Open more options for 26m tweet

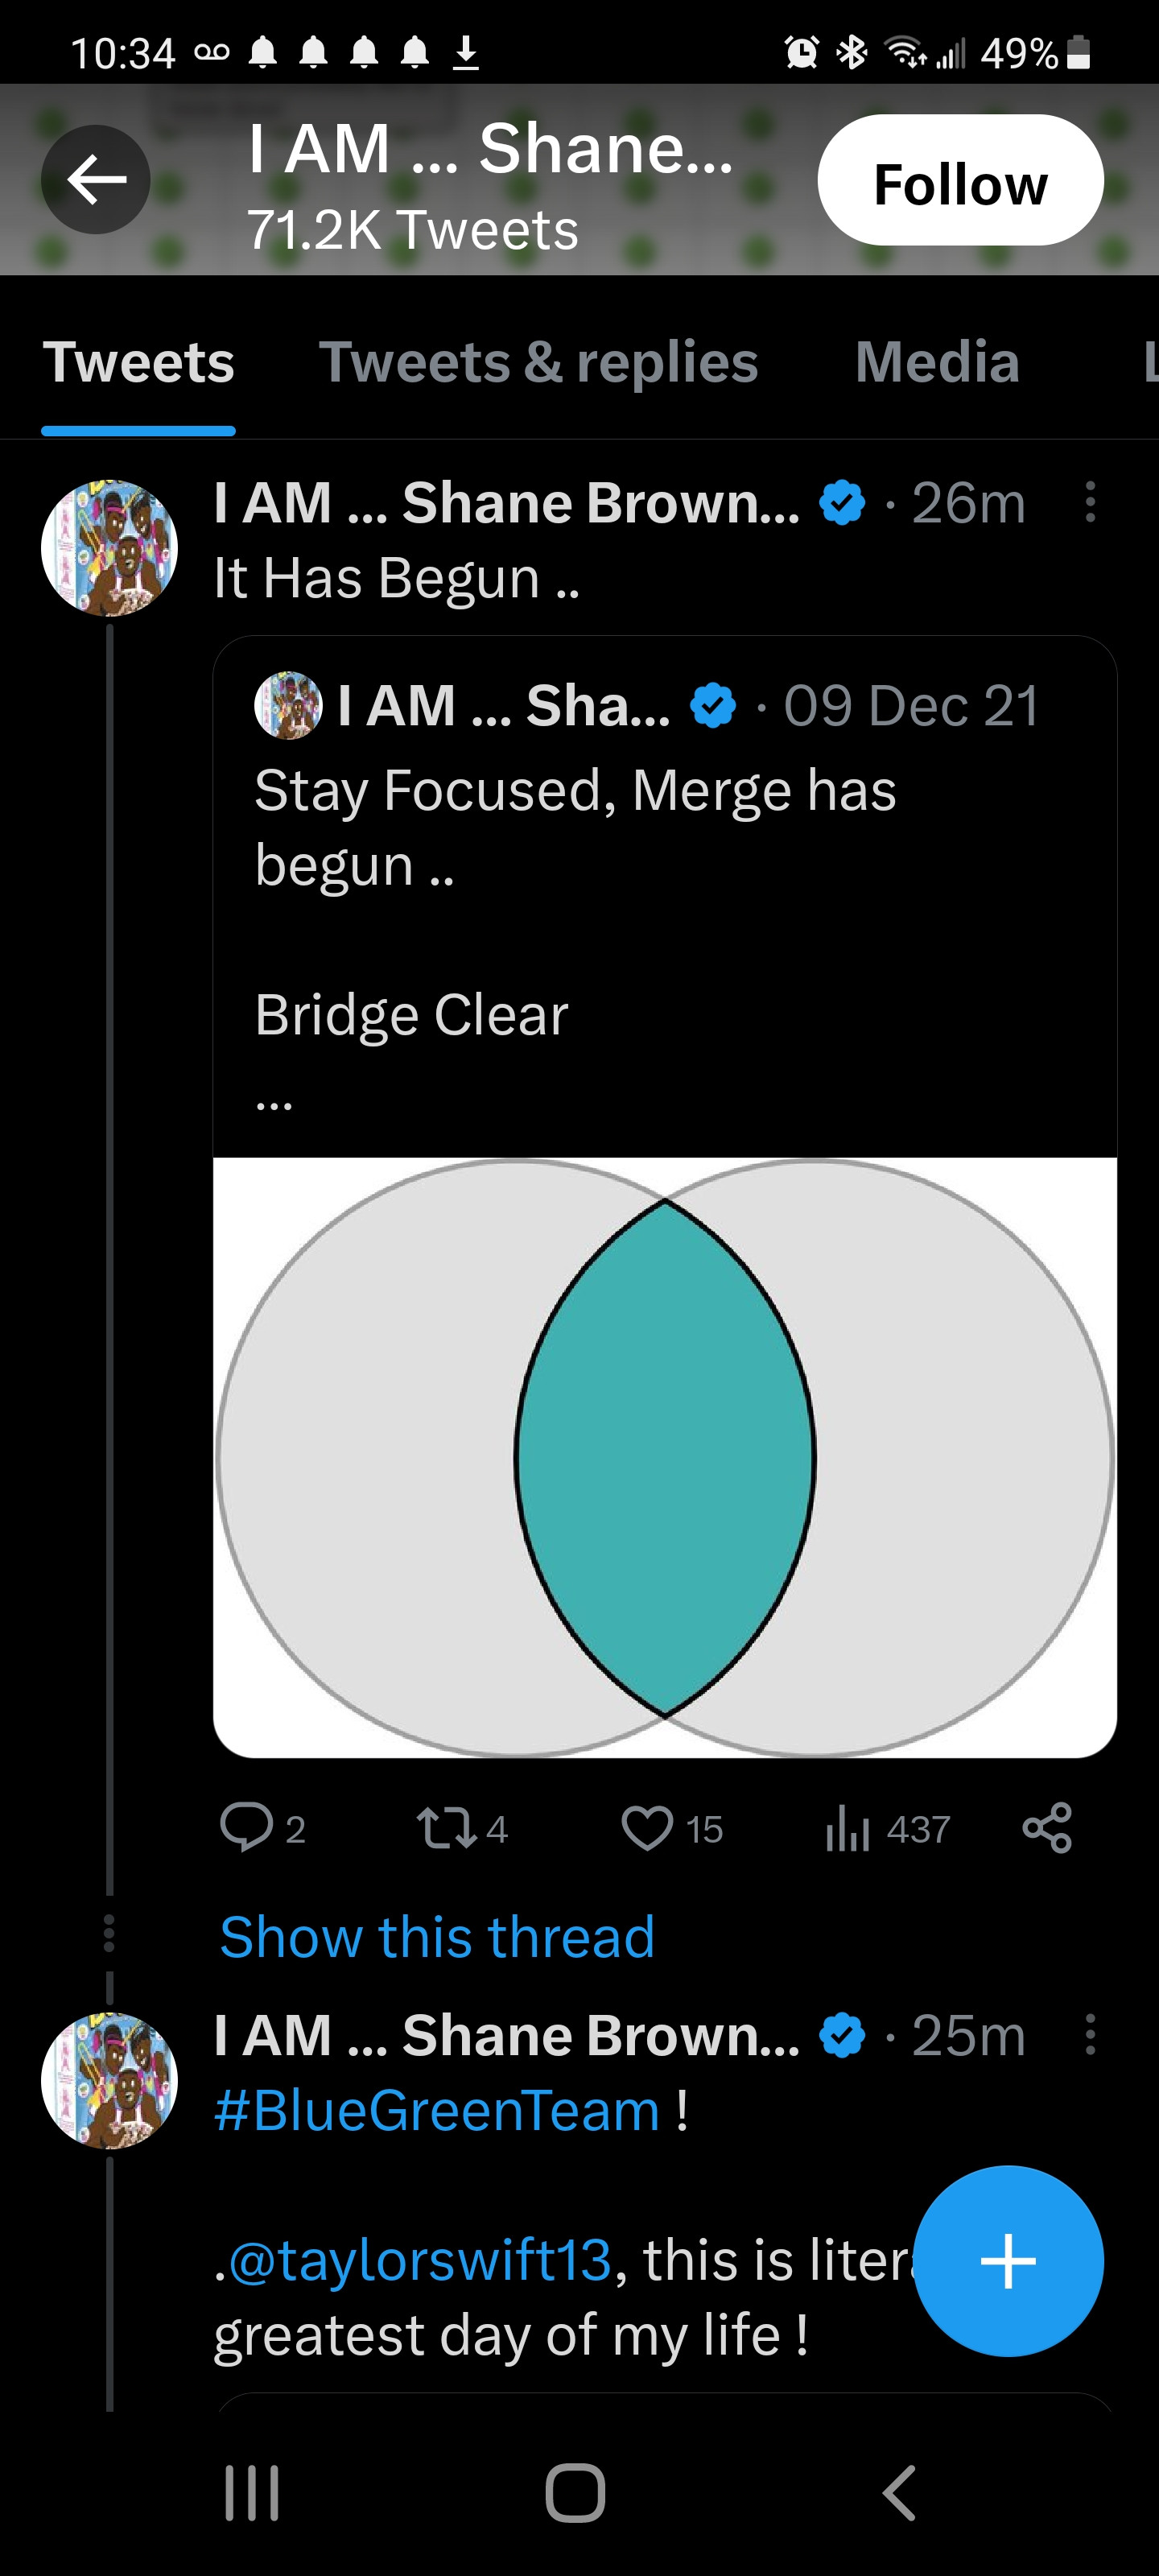point(1090,502)
